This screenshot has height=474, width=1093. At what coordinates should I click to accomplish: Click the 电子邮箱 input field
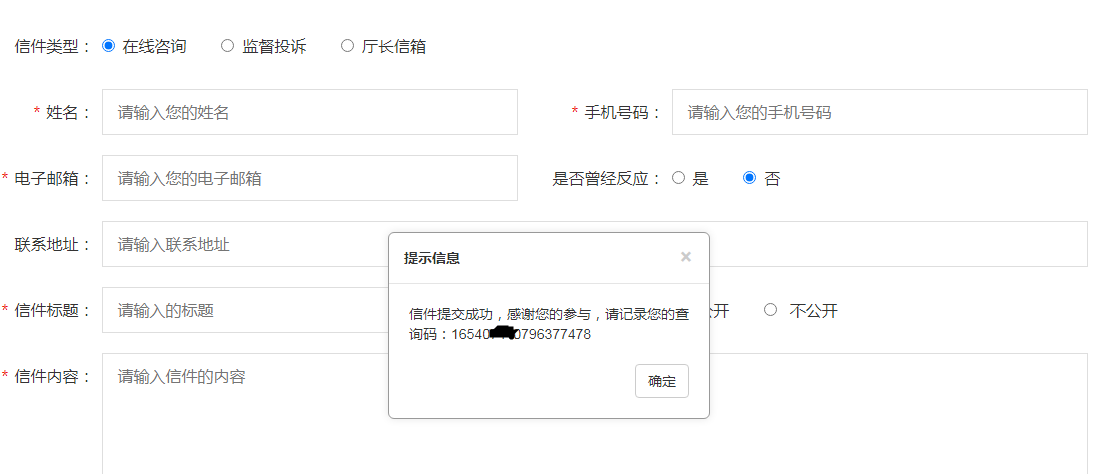(x=309, y=178)
